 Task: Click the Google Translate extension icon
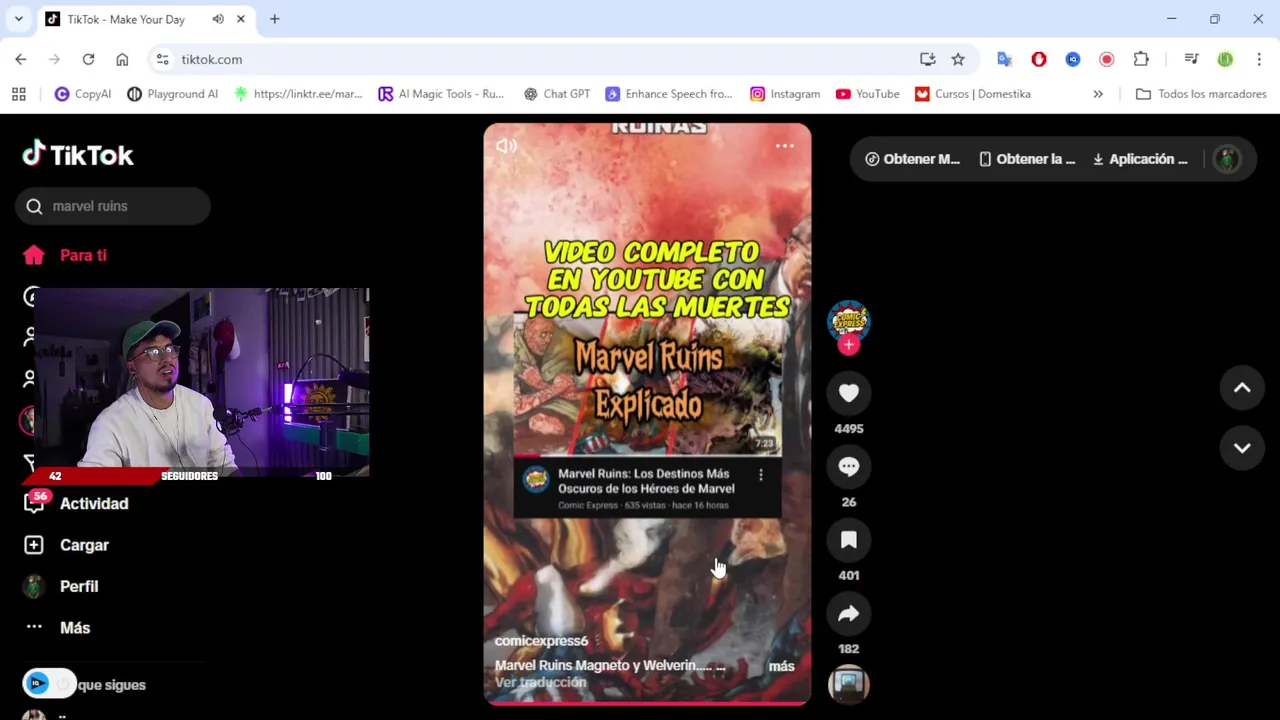point(1005,59)
